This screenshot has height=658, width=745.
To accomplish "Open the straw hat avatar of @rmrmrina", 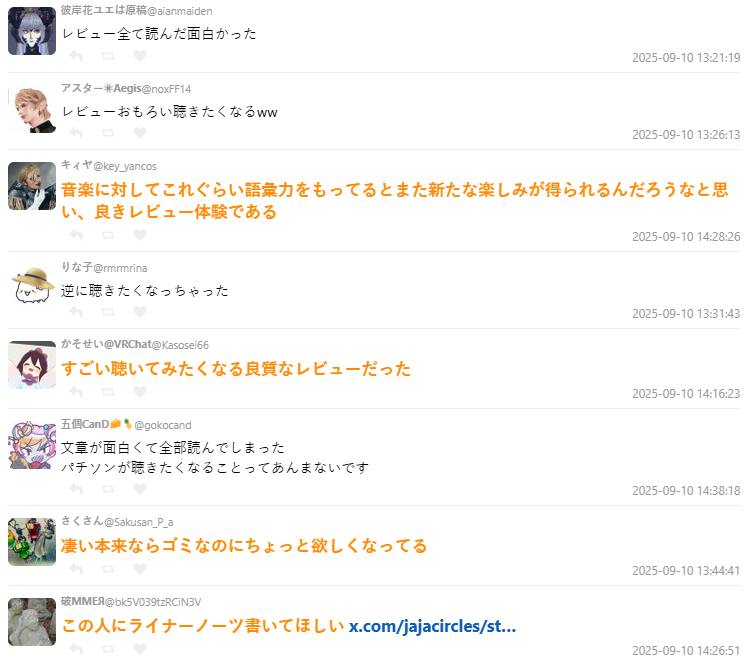I will [x=32, y=287].
